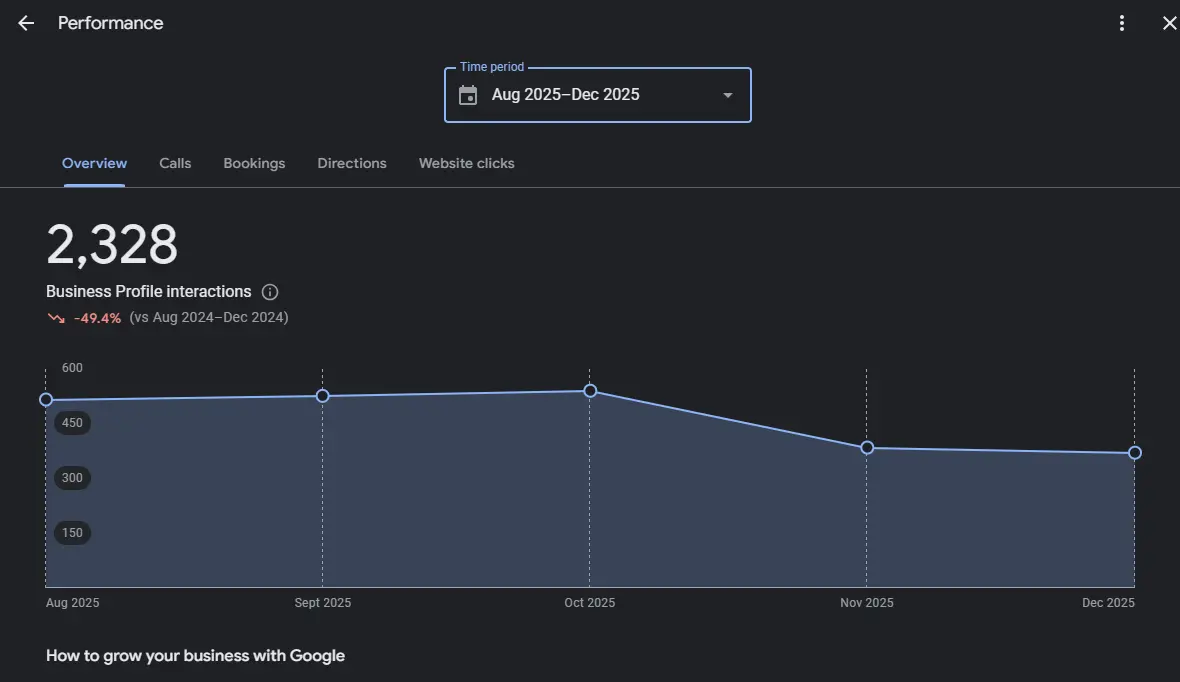The width and height of the screenshot is (1180, 682).
Task: Click the Nov 2025 data point marker
Action: point(867,448)
